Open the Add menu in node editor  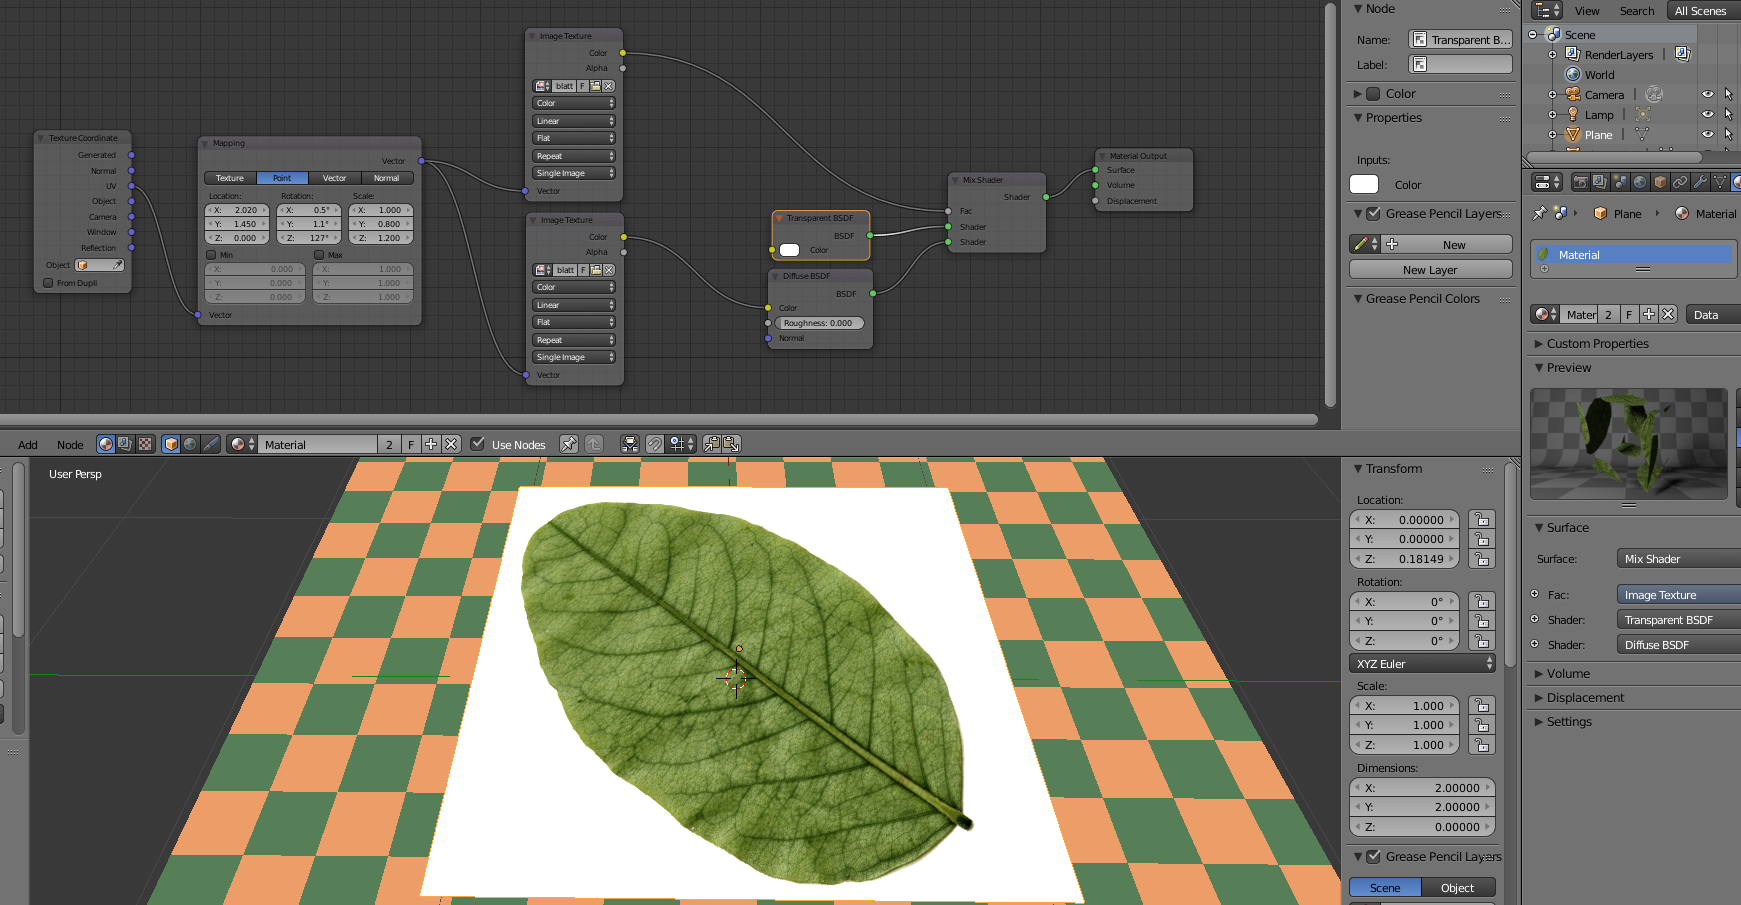(28, 445)
